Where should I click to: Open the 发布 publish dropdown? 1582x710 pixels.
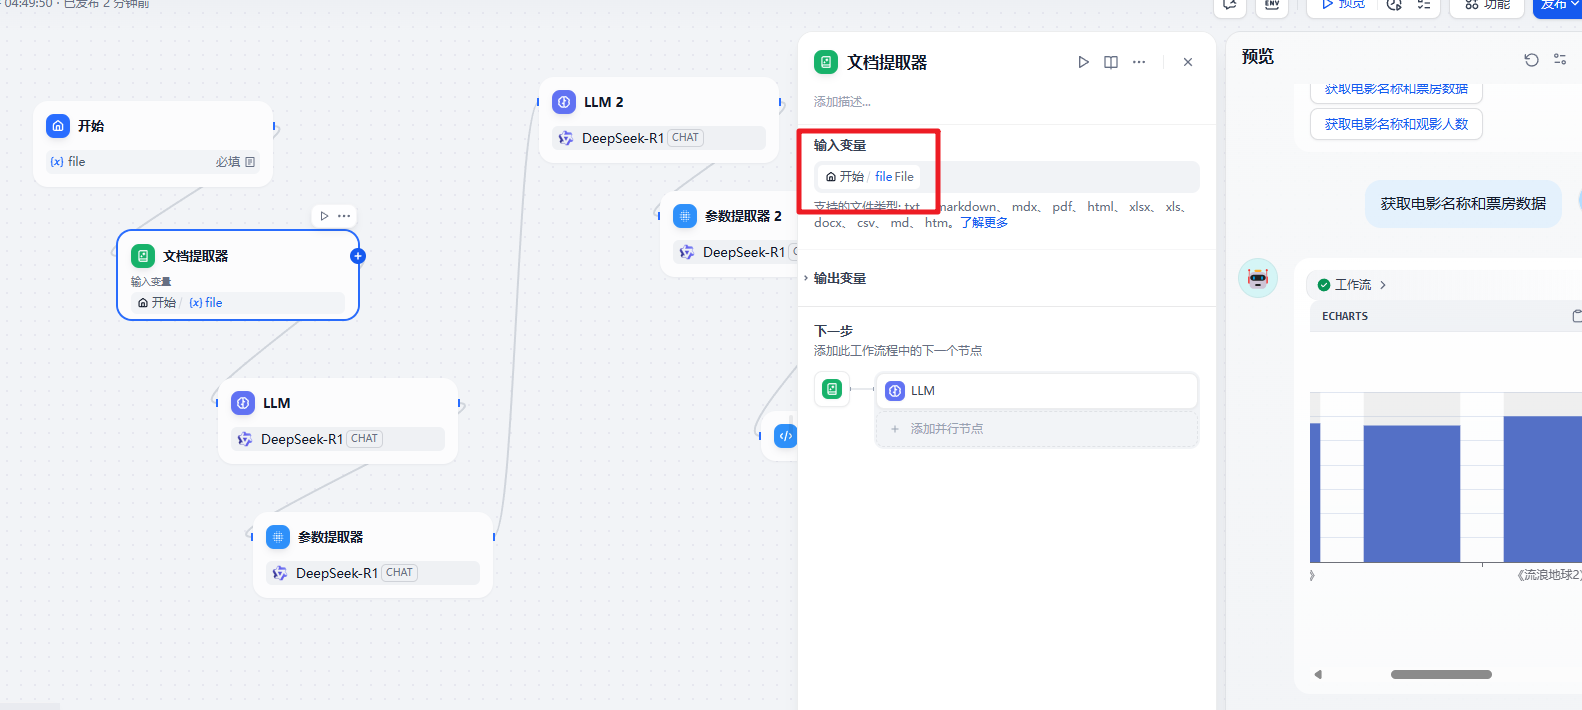tap(1557, 6)
